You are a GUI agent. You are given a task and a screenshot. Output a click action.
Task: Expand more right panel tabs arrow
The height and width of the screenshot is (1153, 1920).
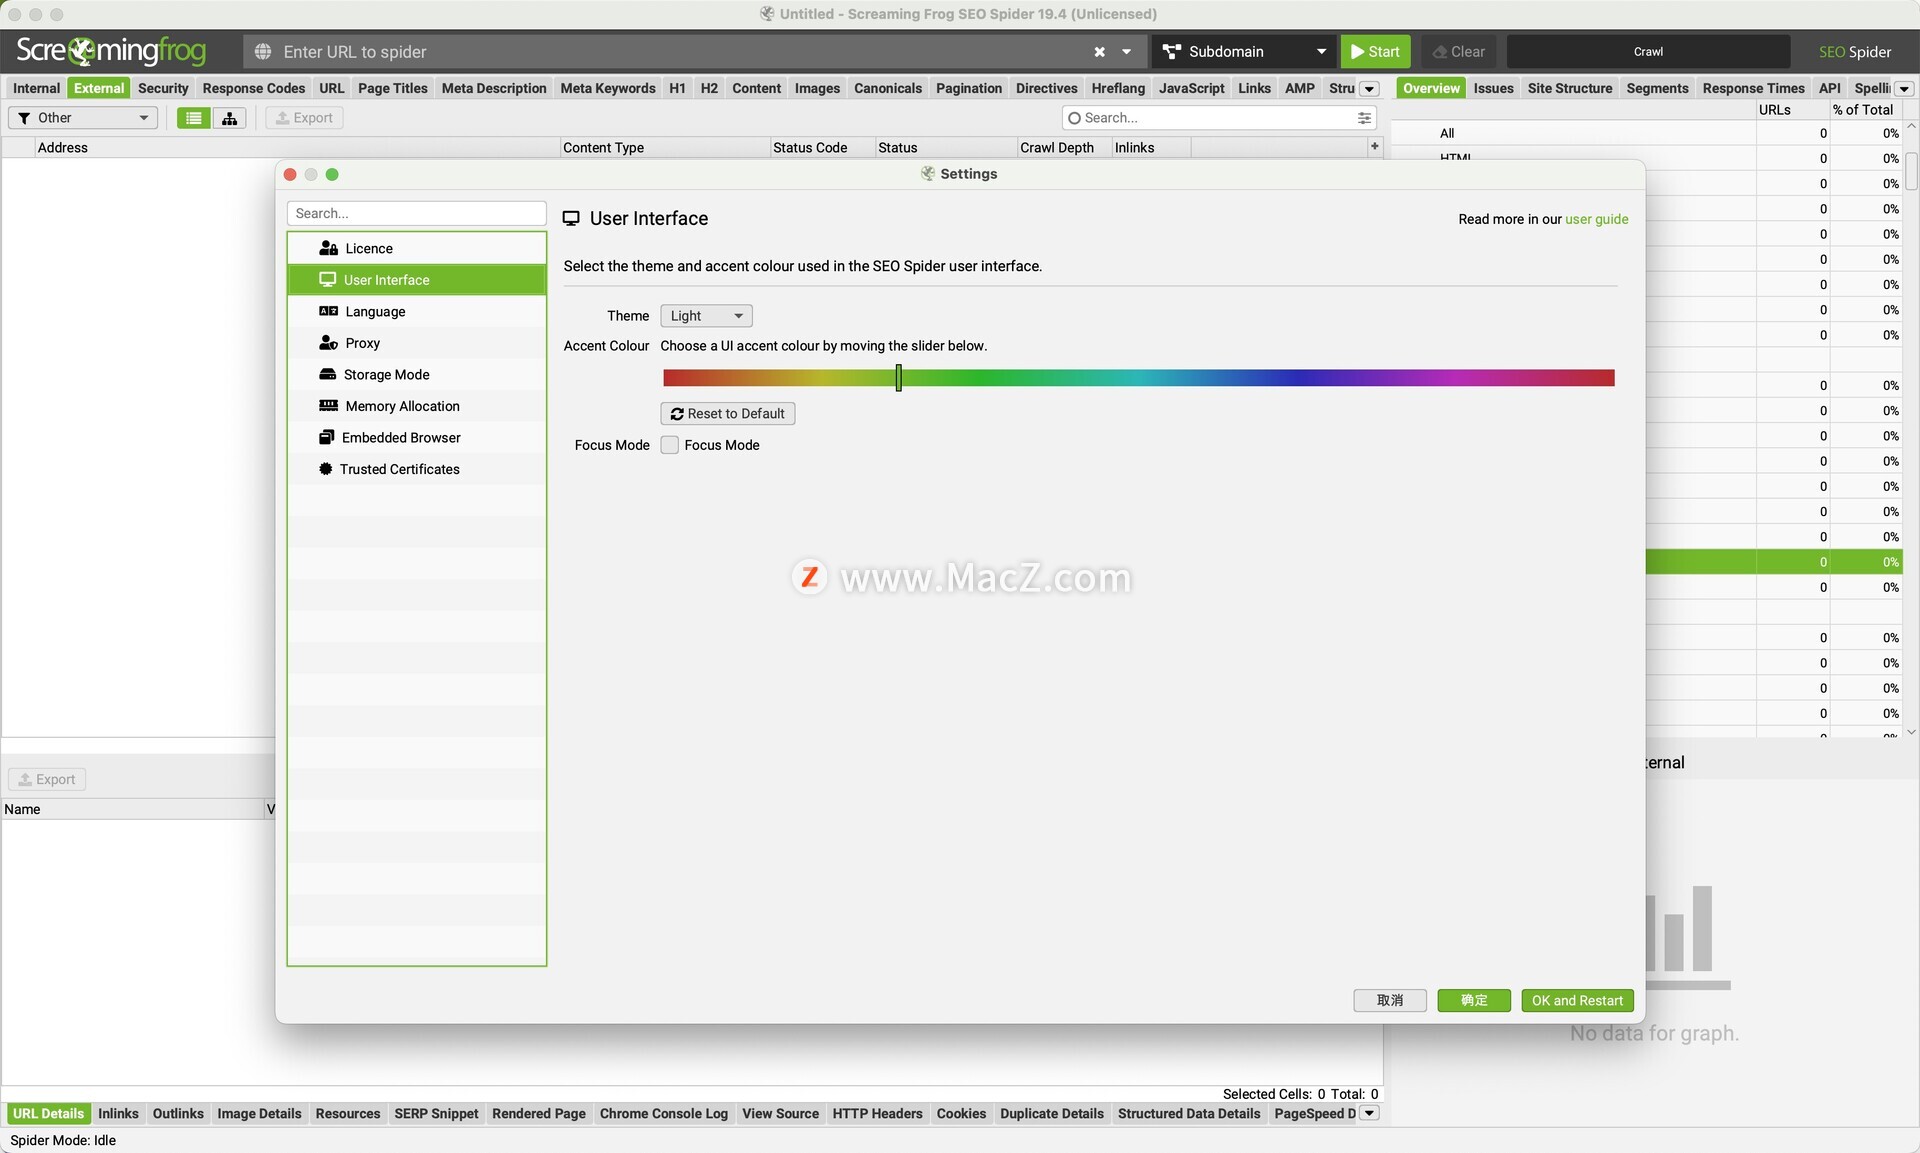pos(1904,89)
